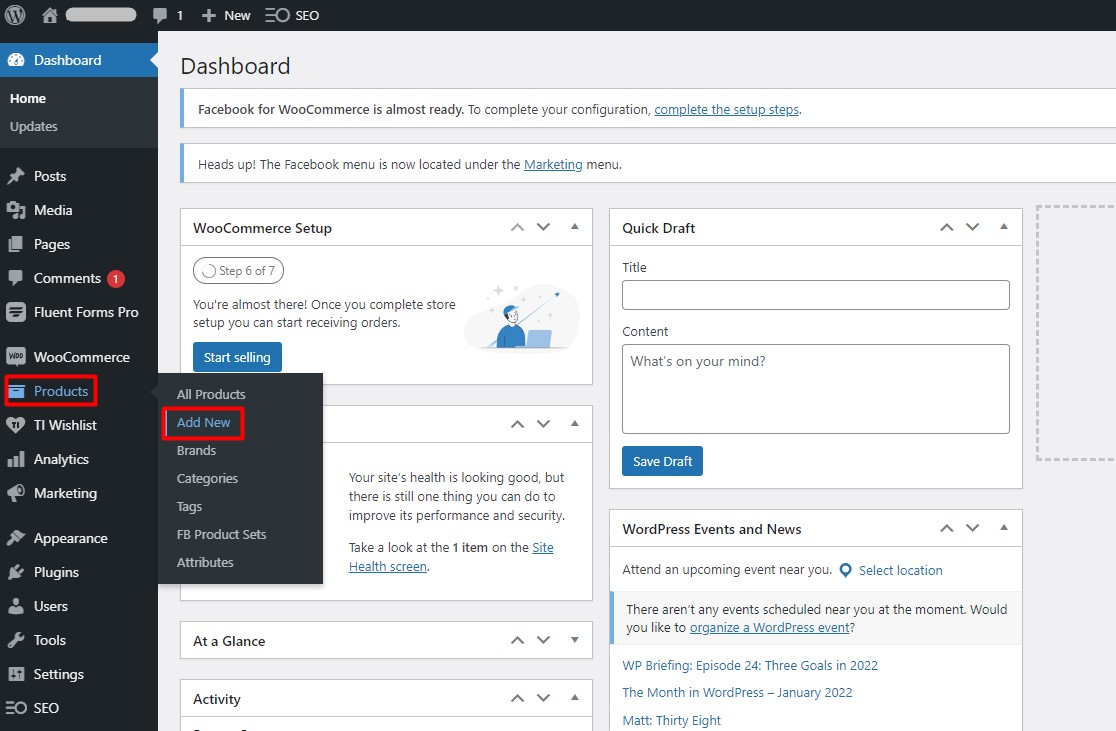Open WP Briefing Episode 24 news link
The image size is (1116, 731).
click(x=750, y=666)
